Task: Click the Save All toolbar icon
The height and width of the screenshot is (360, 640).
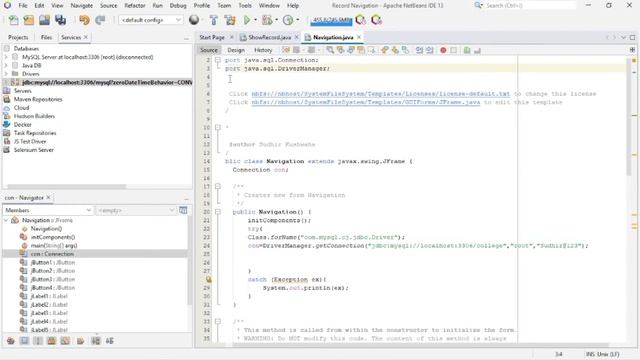Action: (x=60, y=20)
